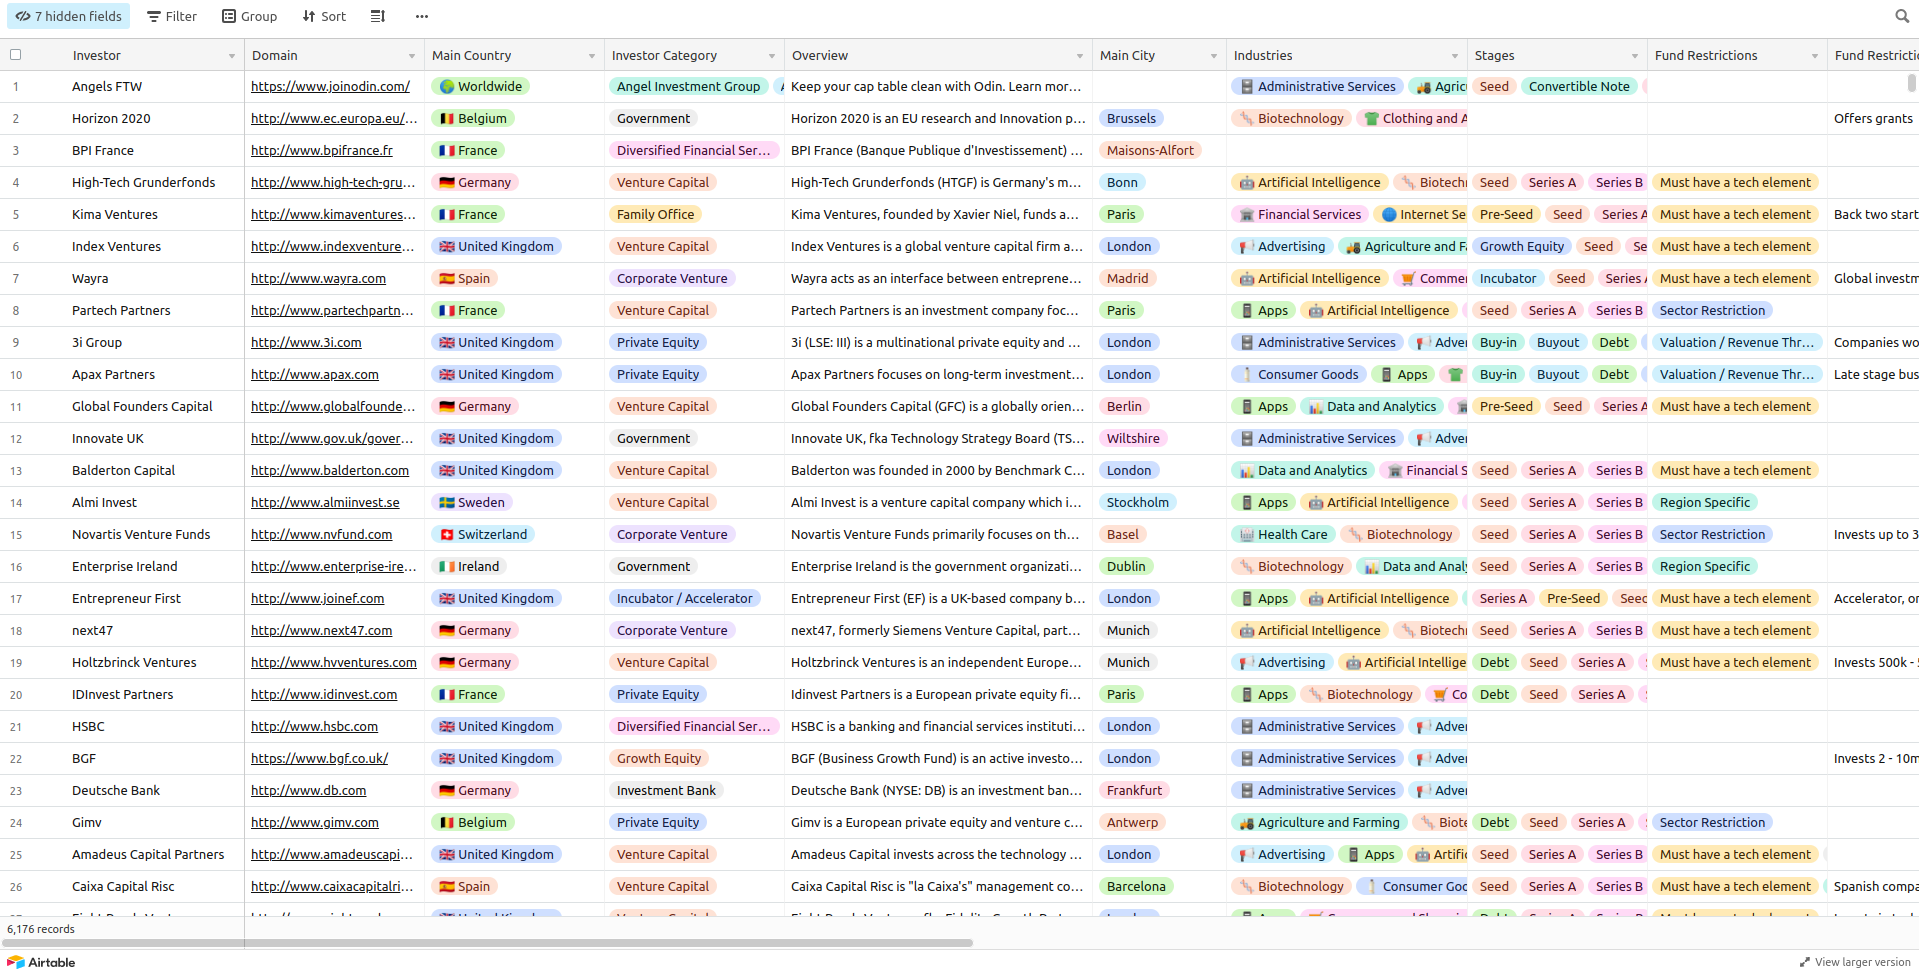Click the Incubator / Accelerator tag
Viewport: 1919px width, 974px height.
click(684, 599)
